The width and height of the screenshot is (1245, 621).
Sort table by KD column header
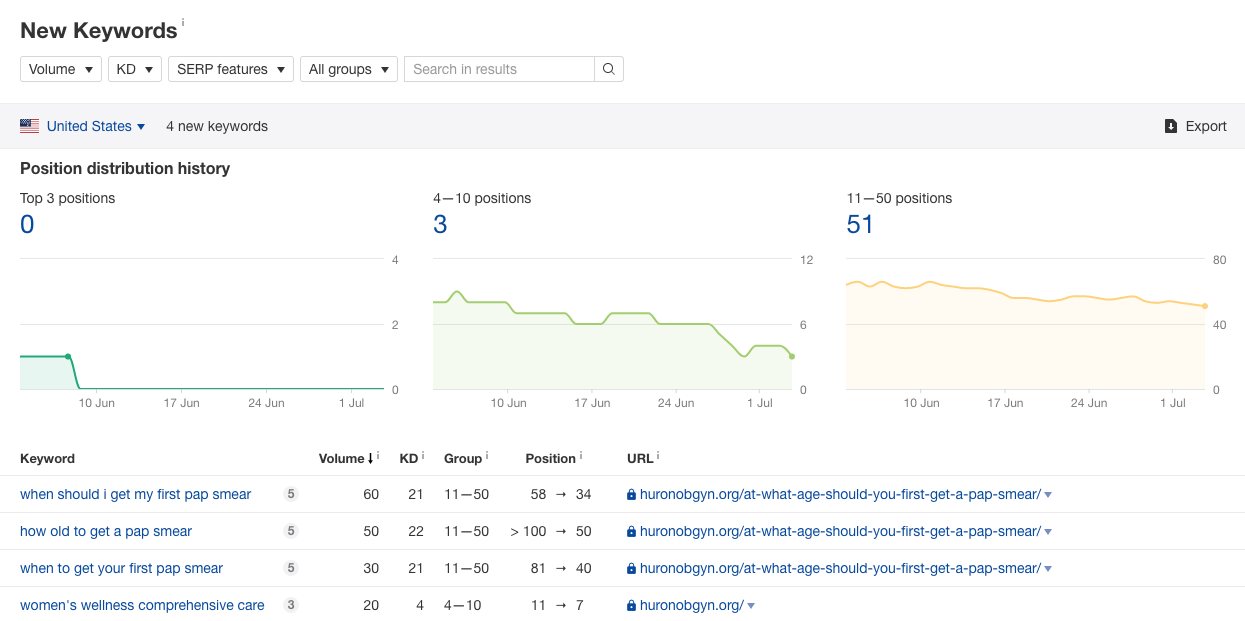point(408,458)
